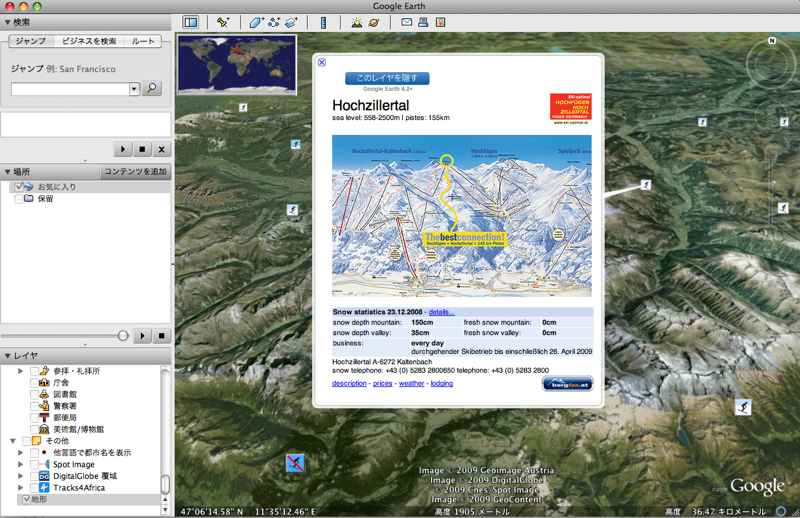Close the Hochzillertal info balloon
The height and width of the screenshot is (518, 800).
[322, 62]
